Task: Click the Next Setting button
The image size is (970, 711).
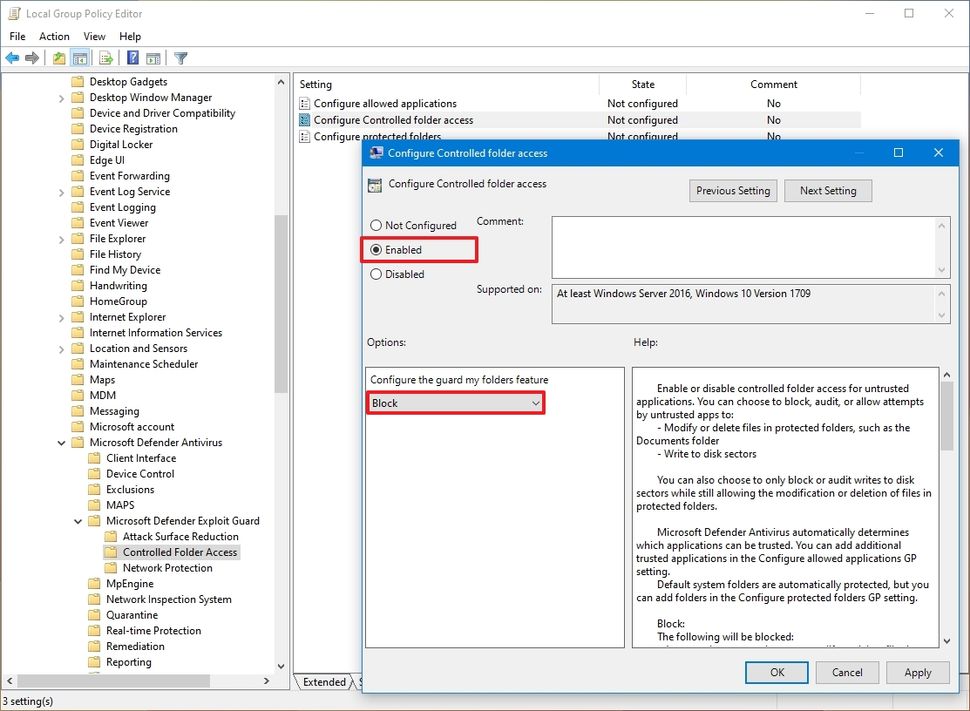Action: pos(828,190)
